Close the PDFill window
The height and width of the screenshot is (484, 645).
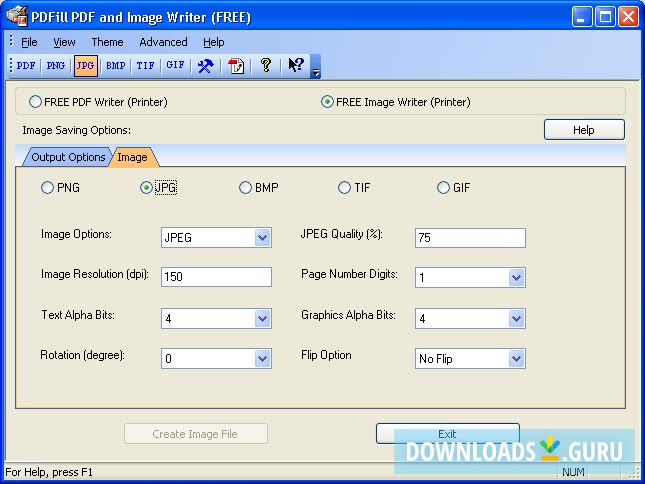[629, 17]
